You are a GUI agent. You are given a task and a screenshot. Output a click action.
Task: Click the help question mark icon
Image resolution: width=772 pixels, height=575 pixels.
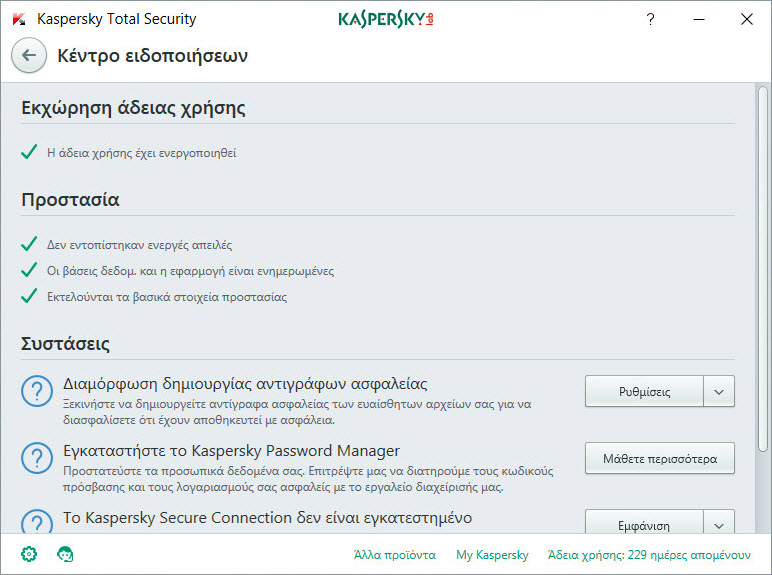click(x=651, y=19)
